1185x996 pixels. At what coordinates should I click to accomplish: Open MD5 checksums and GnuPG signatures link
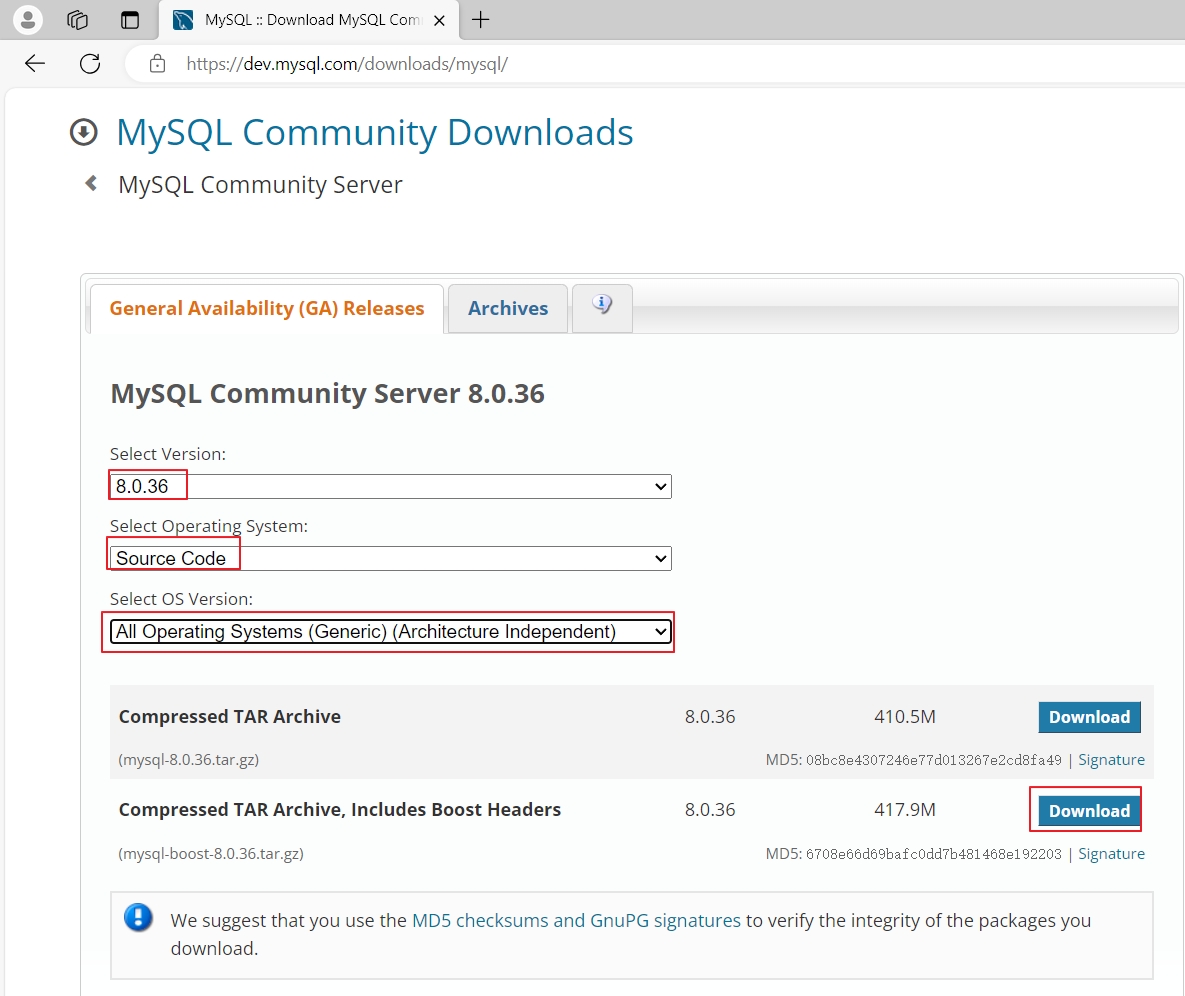576,920
